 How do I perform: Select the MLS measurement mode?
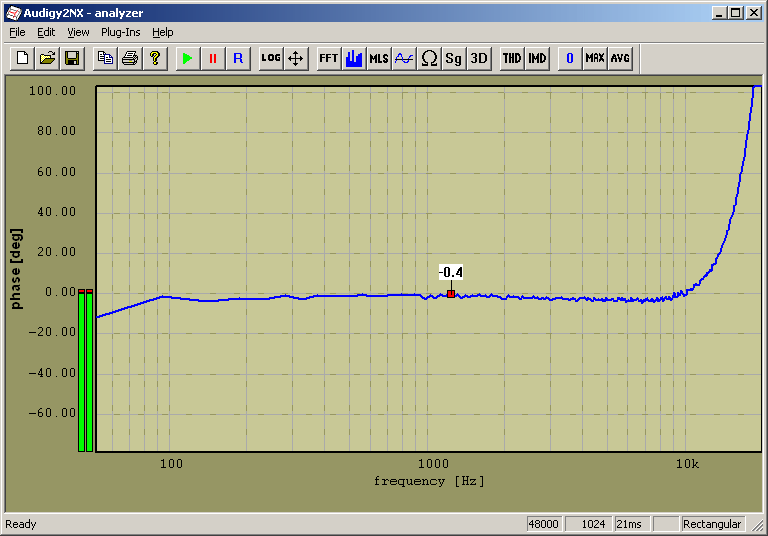[x=379, y=58]
